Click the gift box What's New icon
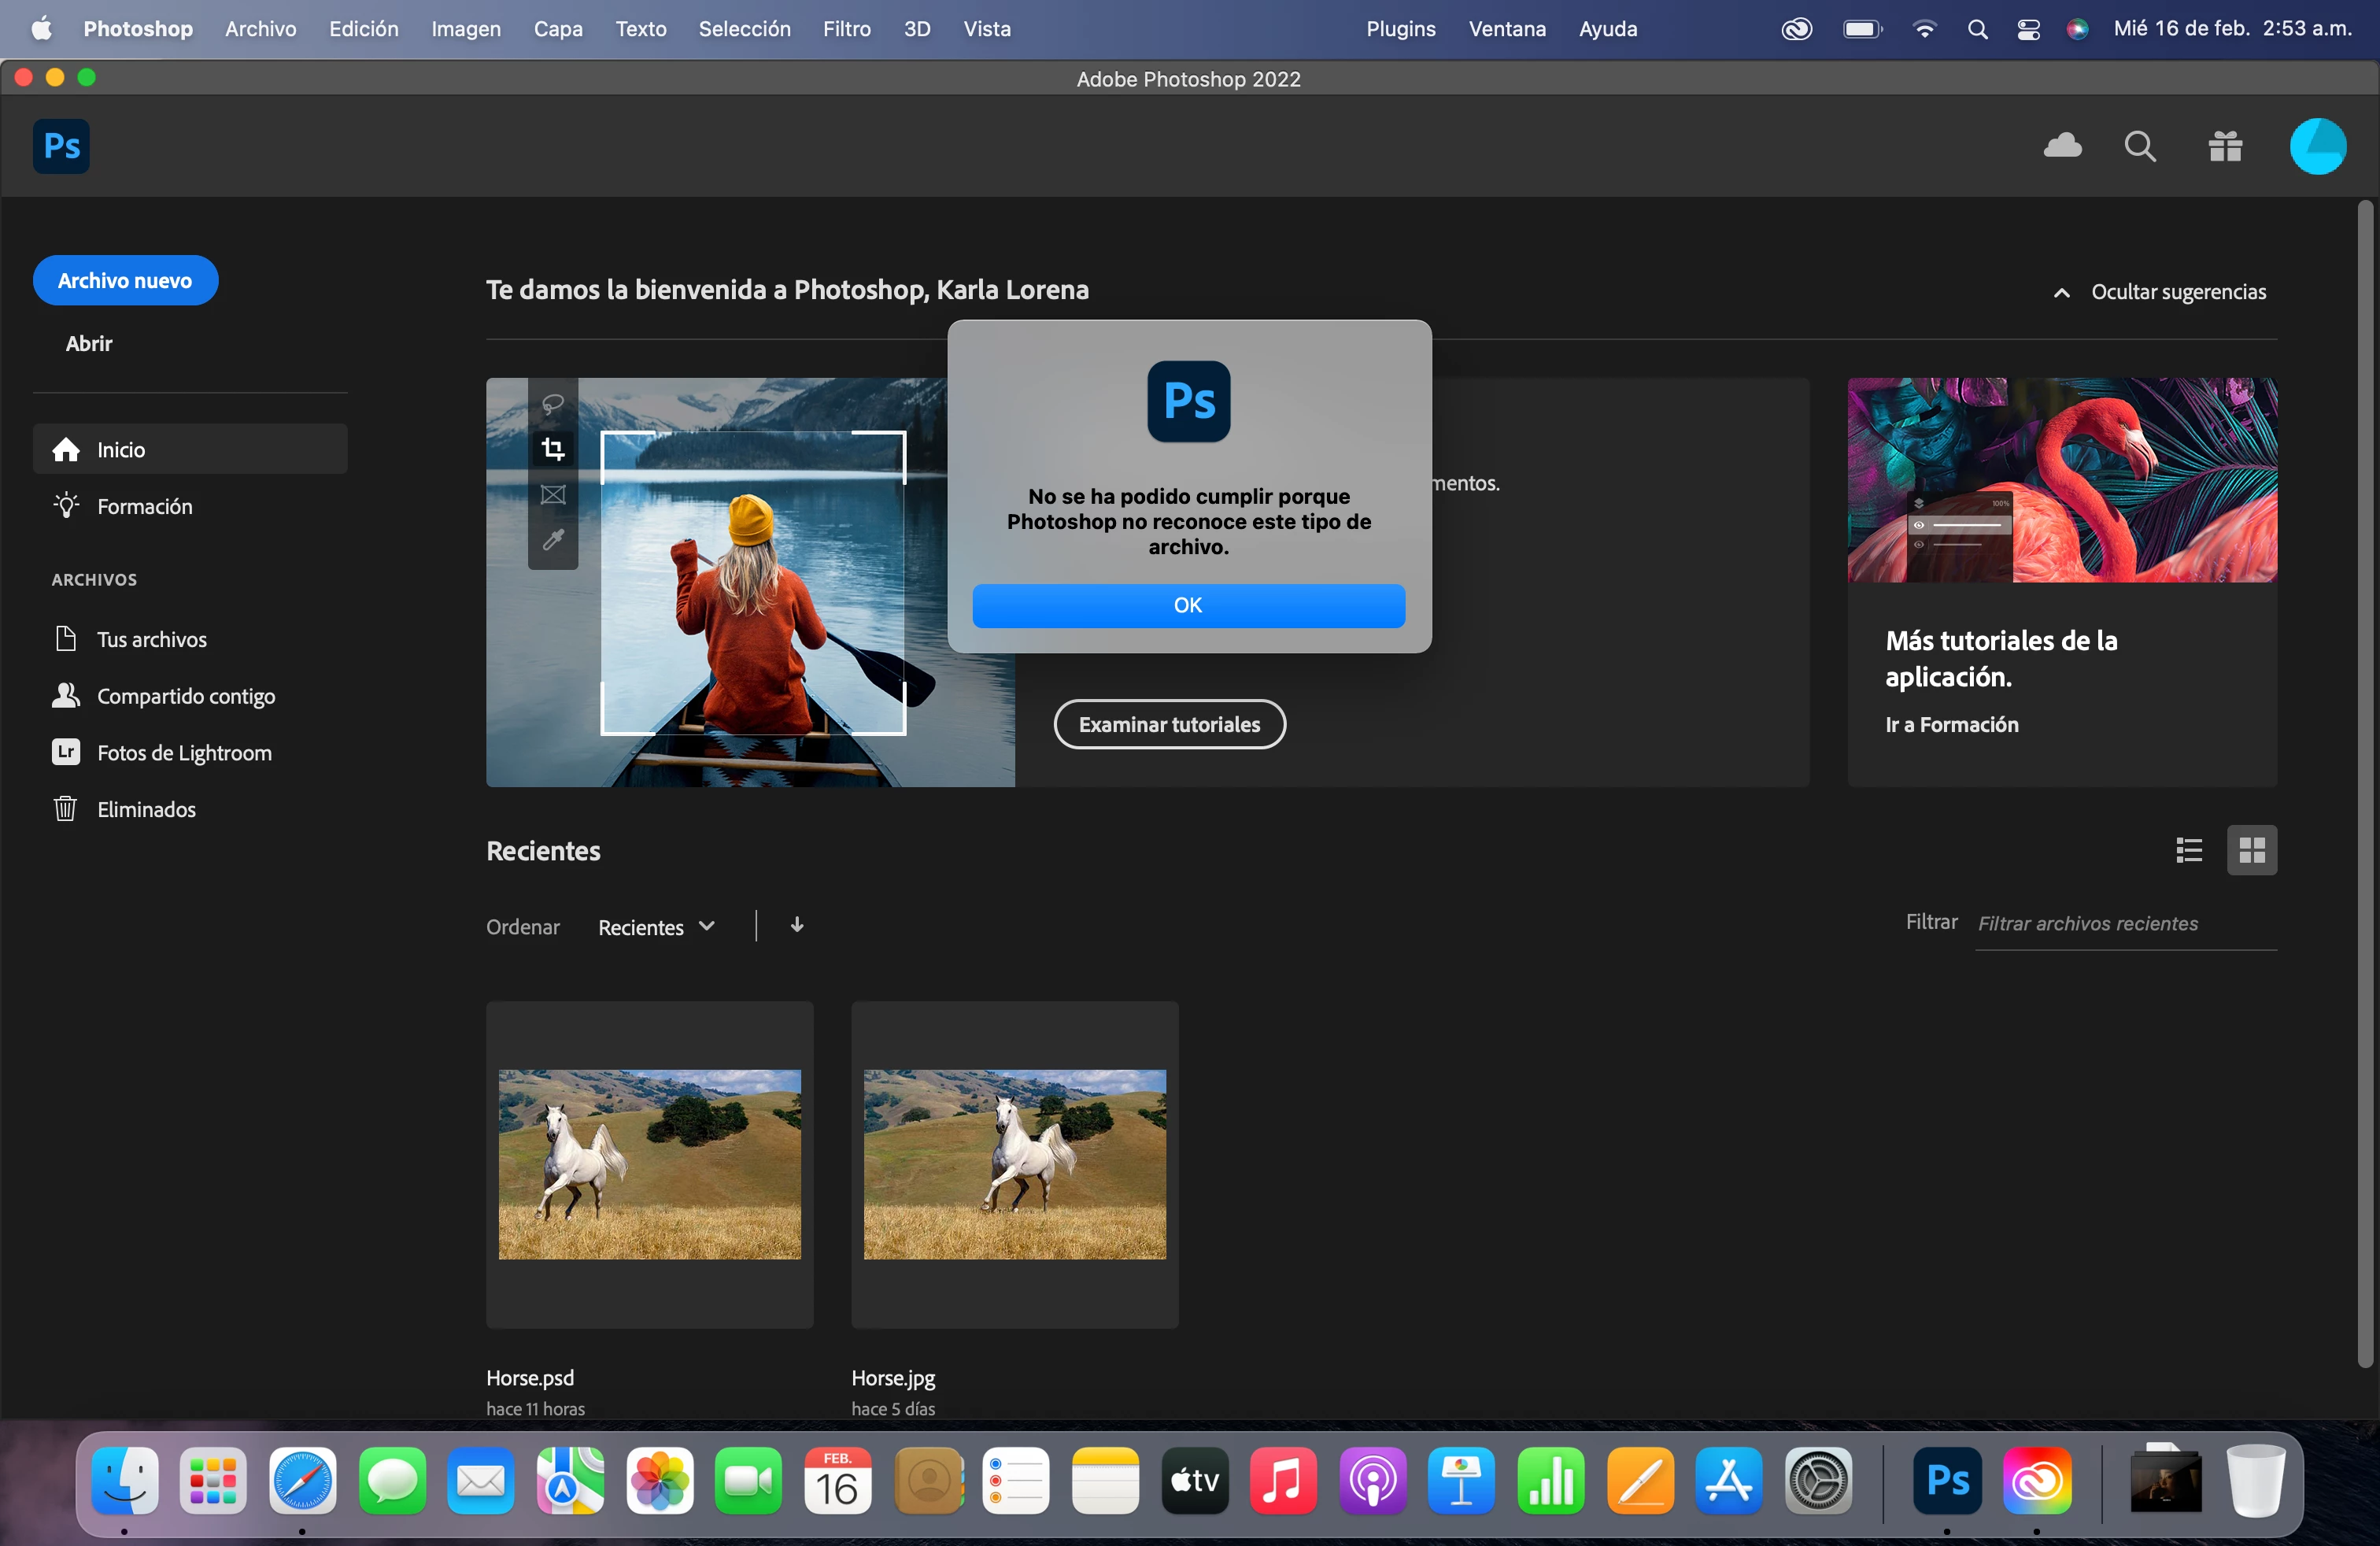2380x1546 pixels. (x=2225, y=147)
